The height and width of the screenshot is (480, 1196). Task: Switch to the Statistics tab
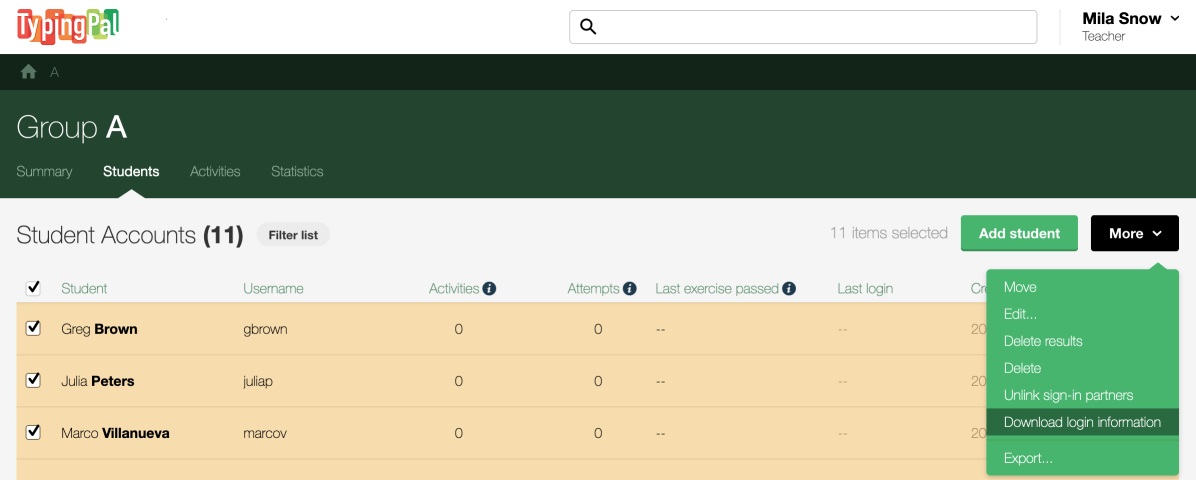pos(297,171)
